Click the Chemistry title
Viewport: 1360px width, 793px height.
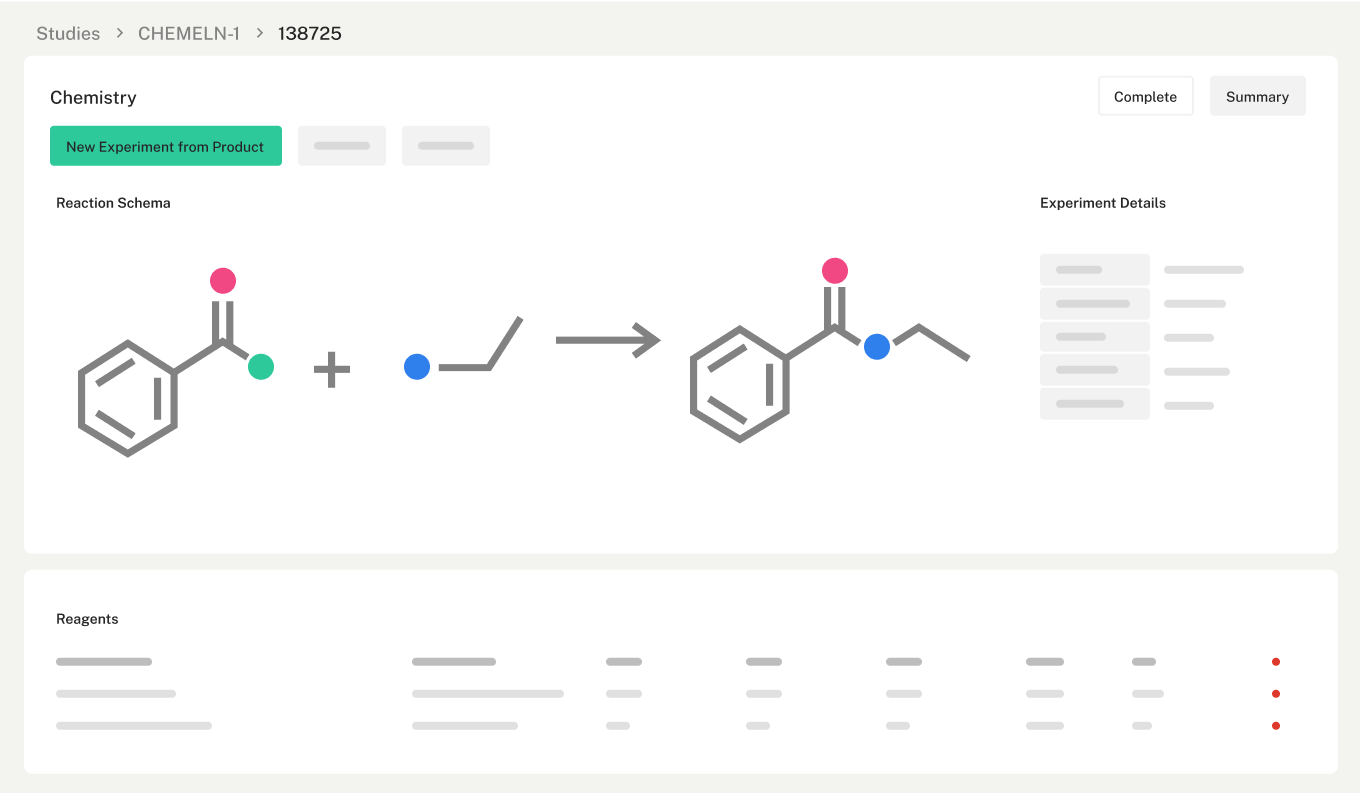(93, 97)
